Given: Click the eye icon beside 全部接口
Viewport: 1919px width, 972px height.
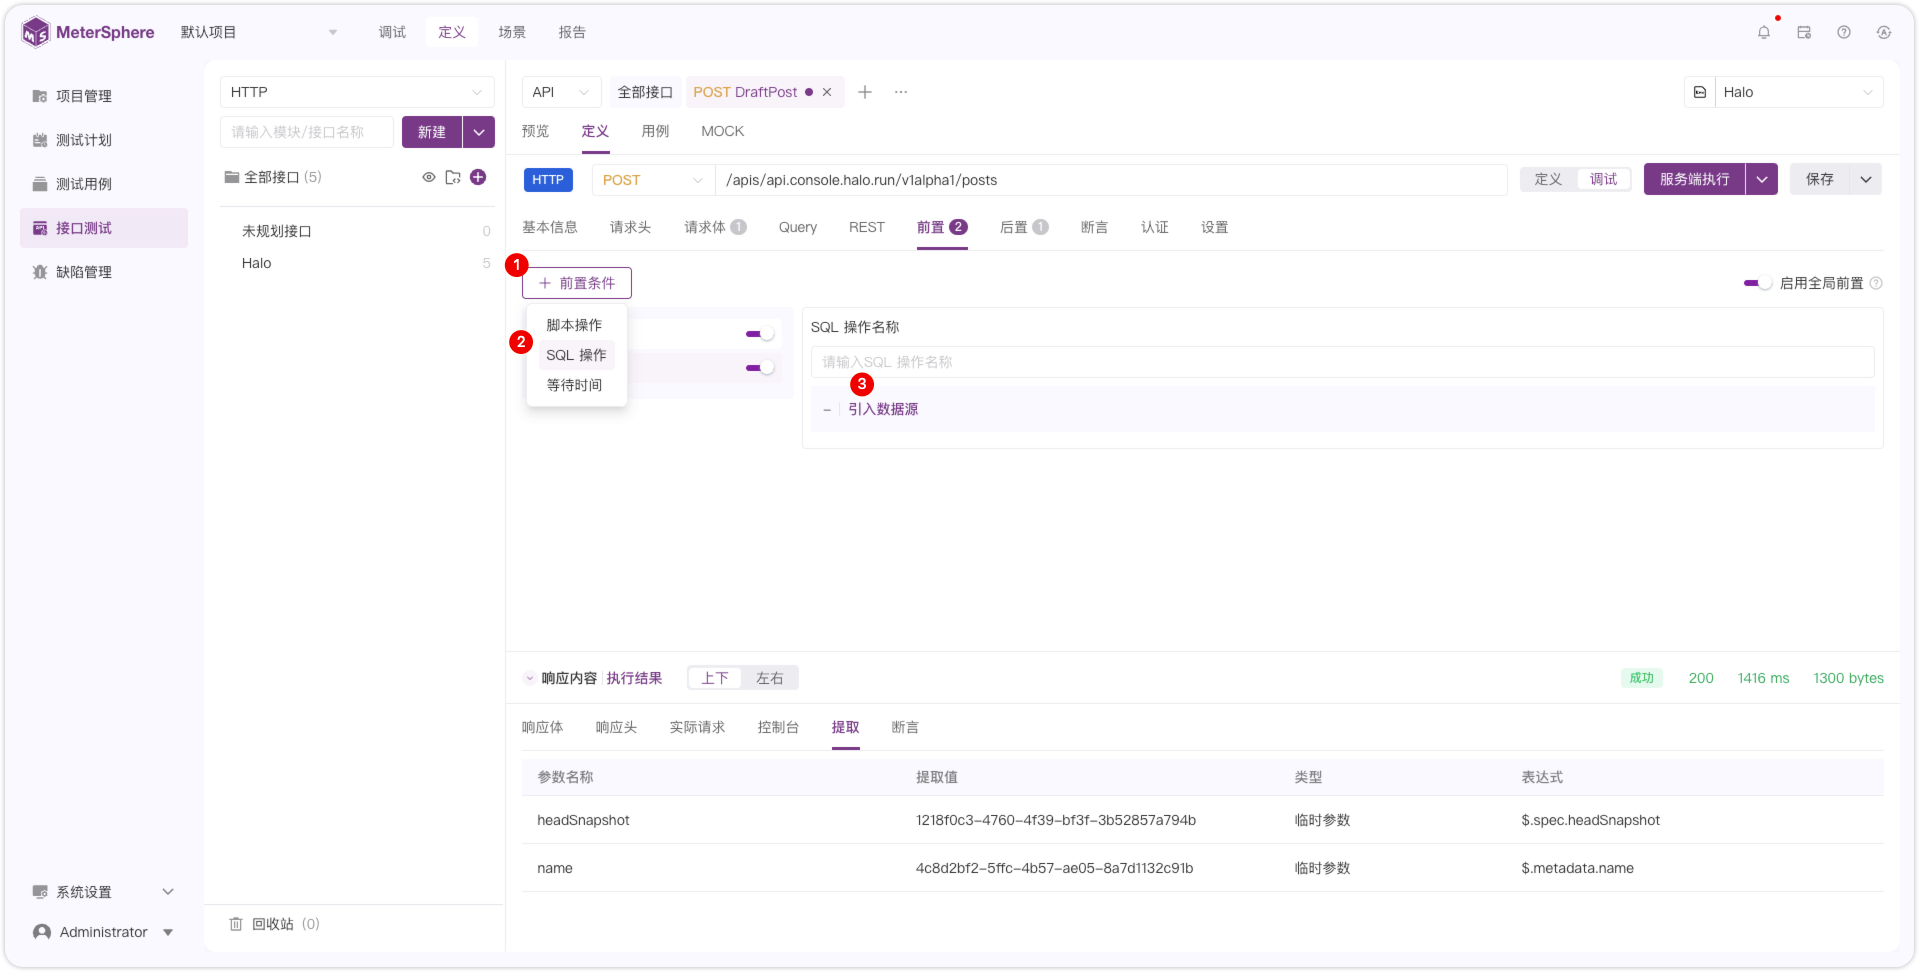Looking at the screenshot, I should (x=429, y=177).
